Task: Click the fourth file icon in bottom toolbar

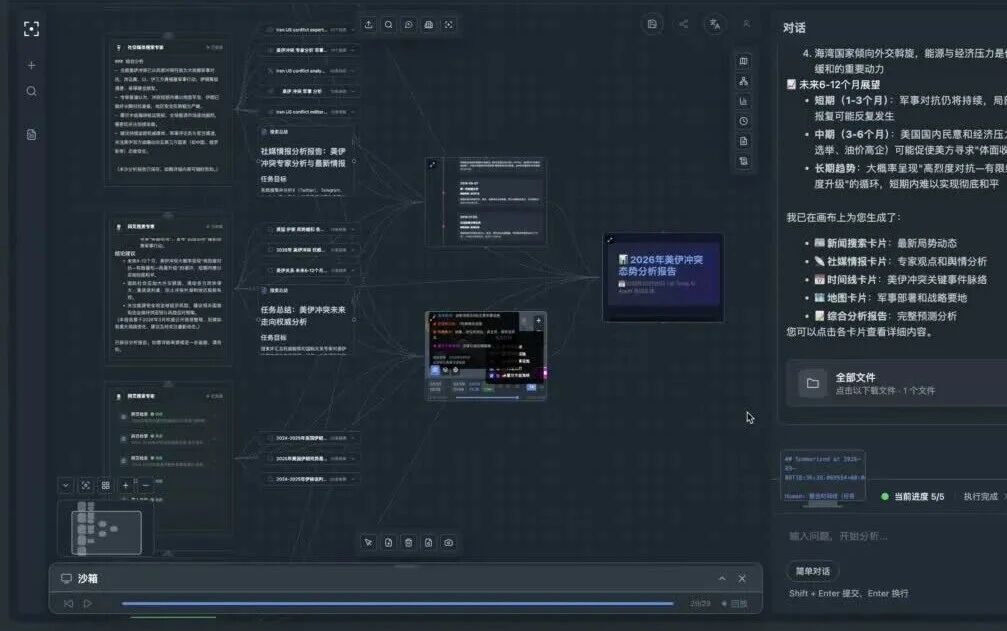Action: tap(428, 542)
